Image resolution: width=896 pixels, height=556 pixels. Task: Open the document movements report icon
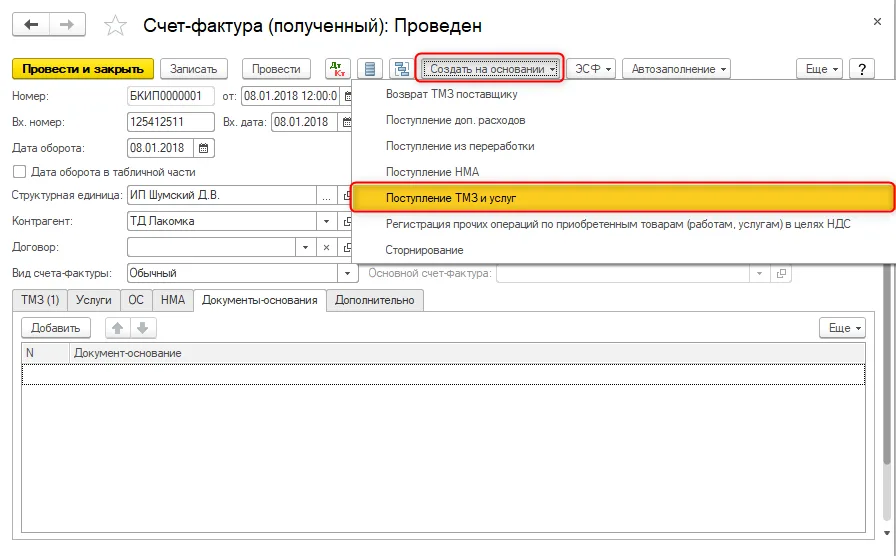click(370, 69)
